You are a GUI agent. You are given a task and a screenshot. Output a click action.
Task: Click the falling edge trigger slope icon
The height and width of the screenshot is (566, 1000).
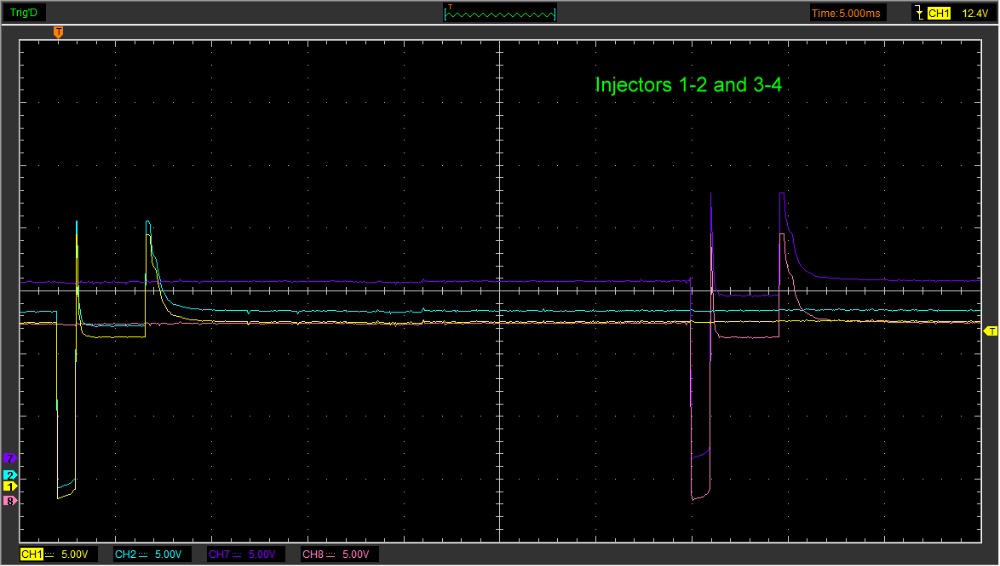click(919, 13)
